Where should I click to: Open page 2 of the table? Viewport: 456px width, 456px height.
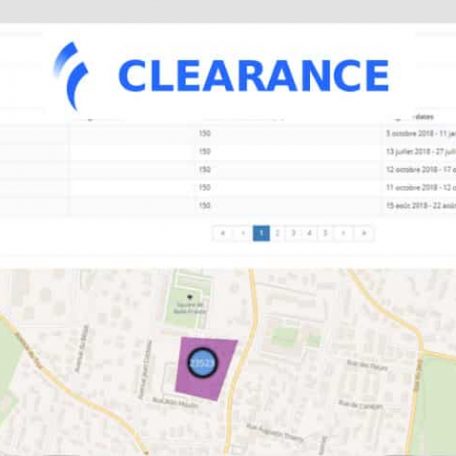(x=277, y=233)
